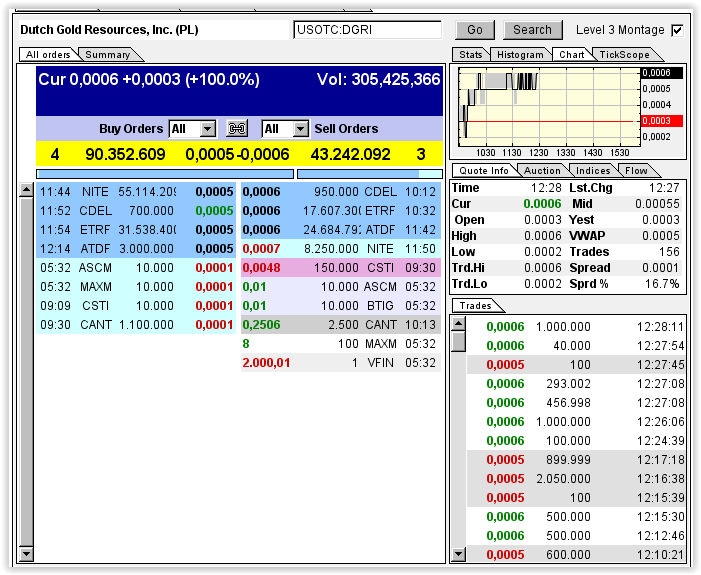The width and height of the screenshot is (701, 575).
Task: Switch to the Summary tab
Action: coord(108,55)
